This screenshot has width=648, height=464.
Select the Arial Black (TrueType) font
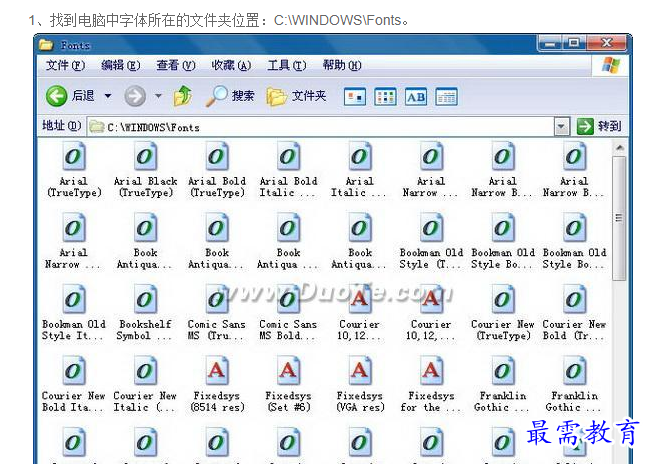pyautogui.click(x=145, y=170)
